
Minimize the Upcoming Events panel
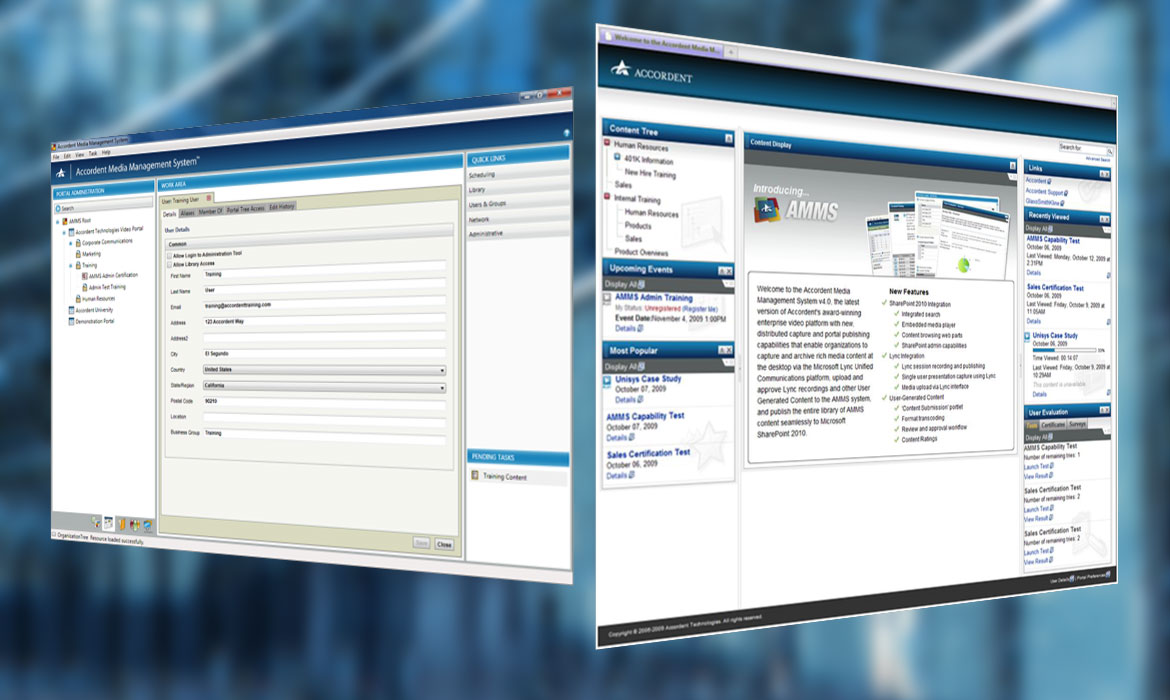[x=722, y=270]
